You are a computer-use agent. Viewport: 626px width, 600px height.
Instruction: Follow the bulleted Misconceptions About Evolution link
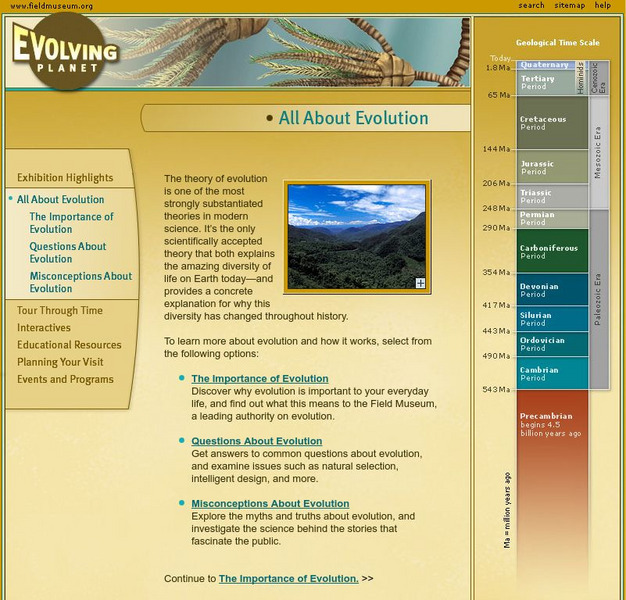[x=270, y=503]
